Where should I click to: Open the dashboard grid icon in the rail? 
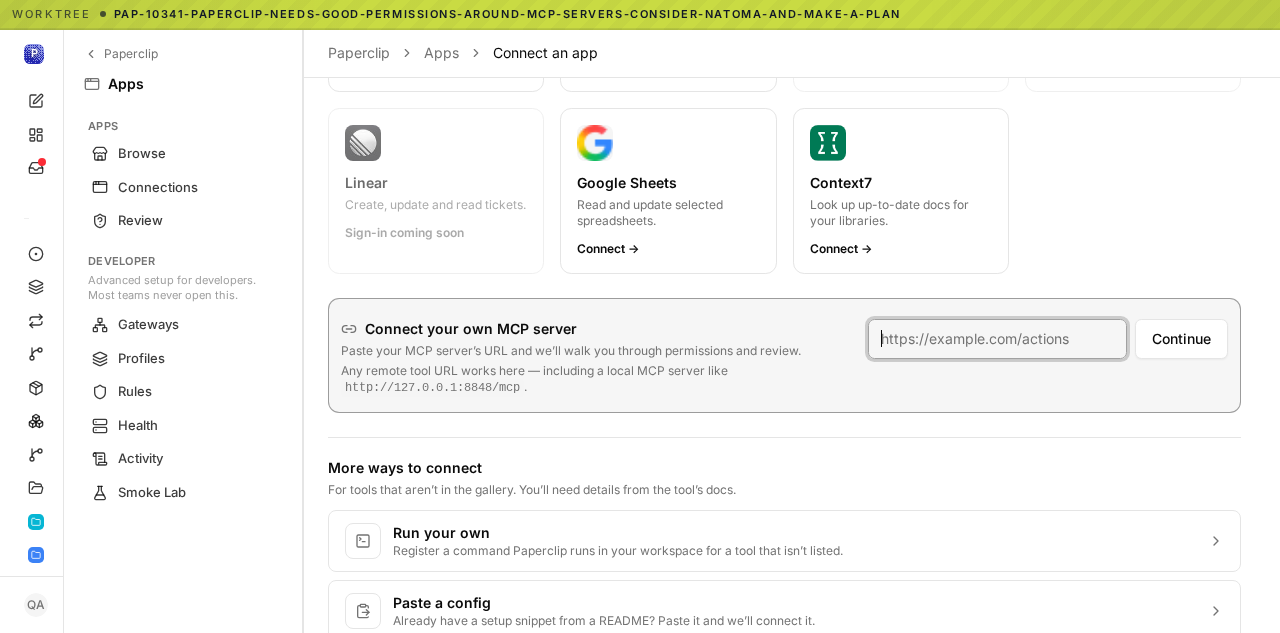click(x=36, y=134)
